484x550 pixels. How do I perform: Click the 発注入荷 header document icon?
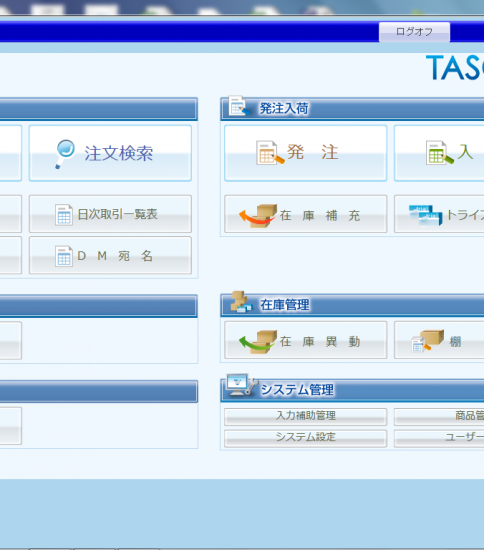pos(239,106)
